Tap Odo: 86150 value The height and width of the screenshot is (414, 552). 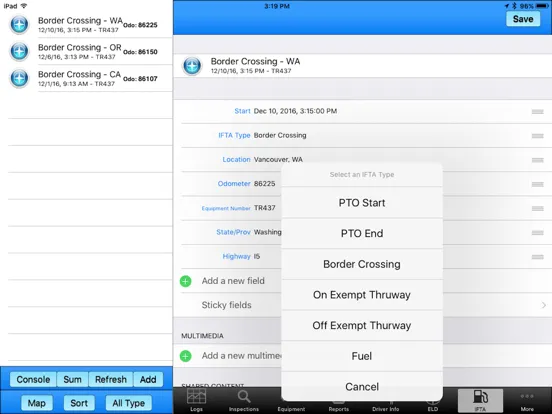click(140, 52)
